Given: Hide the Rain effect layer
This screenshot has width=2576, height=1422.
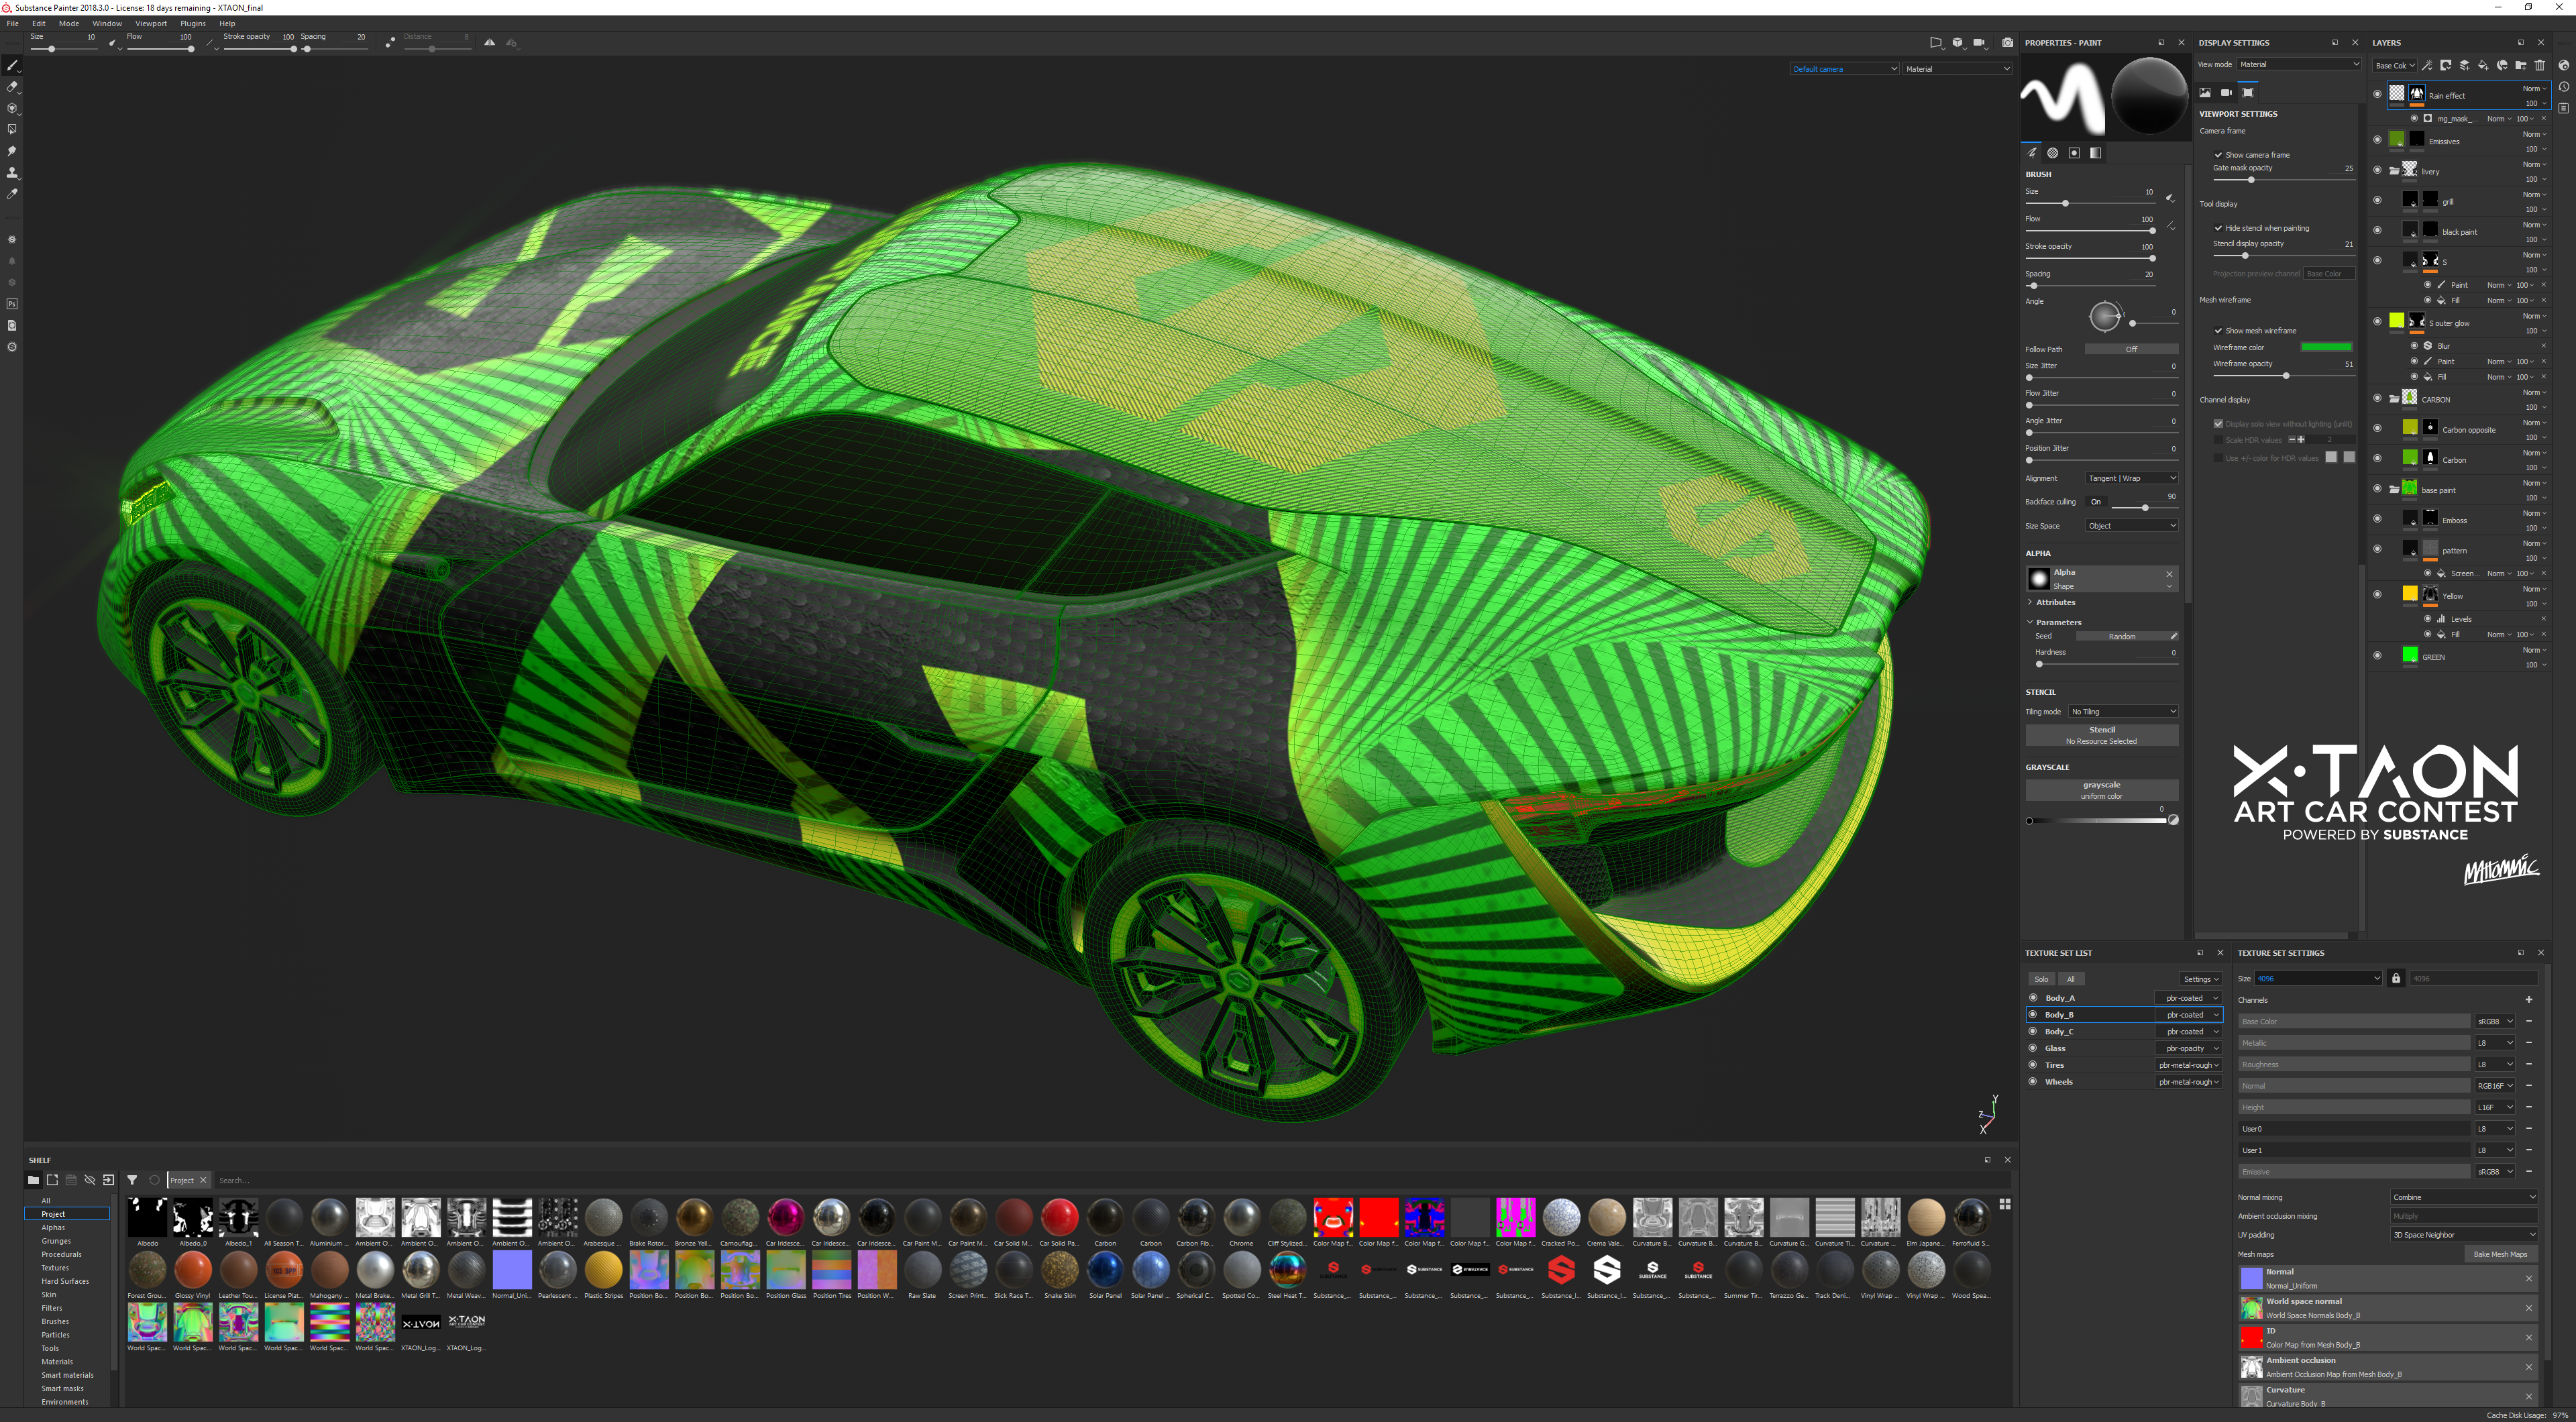Looking at the screenshot, I should (x=2378, y=94).
